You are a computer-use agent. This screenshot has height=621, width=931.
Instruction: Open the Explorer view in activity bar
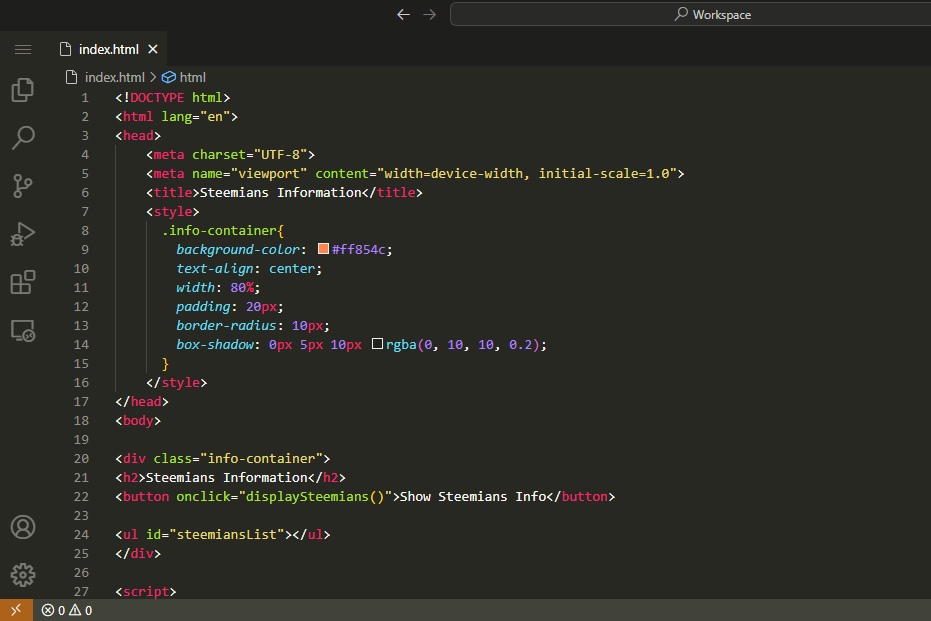click(x=22, y=90)
